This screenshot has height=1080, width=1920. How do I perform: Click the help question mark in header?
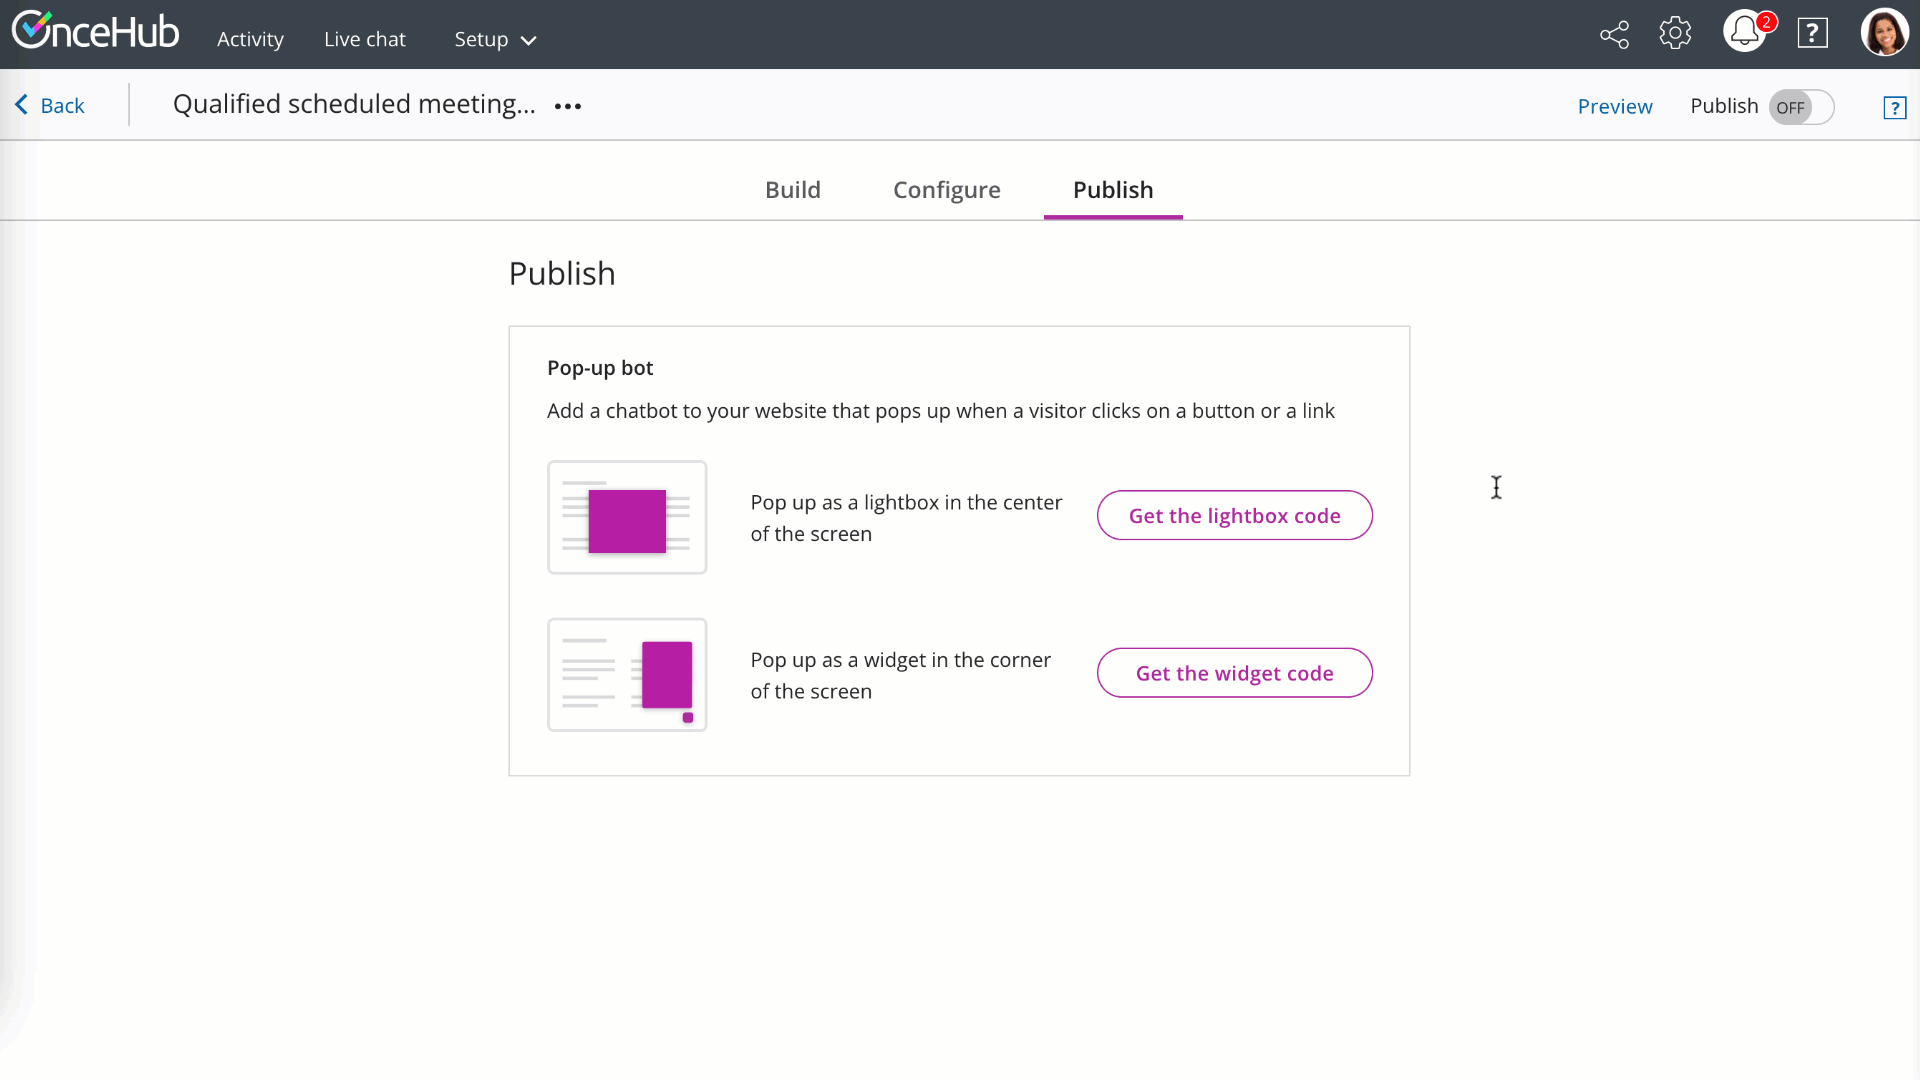(x=1812, y=33)
